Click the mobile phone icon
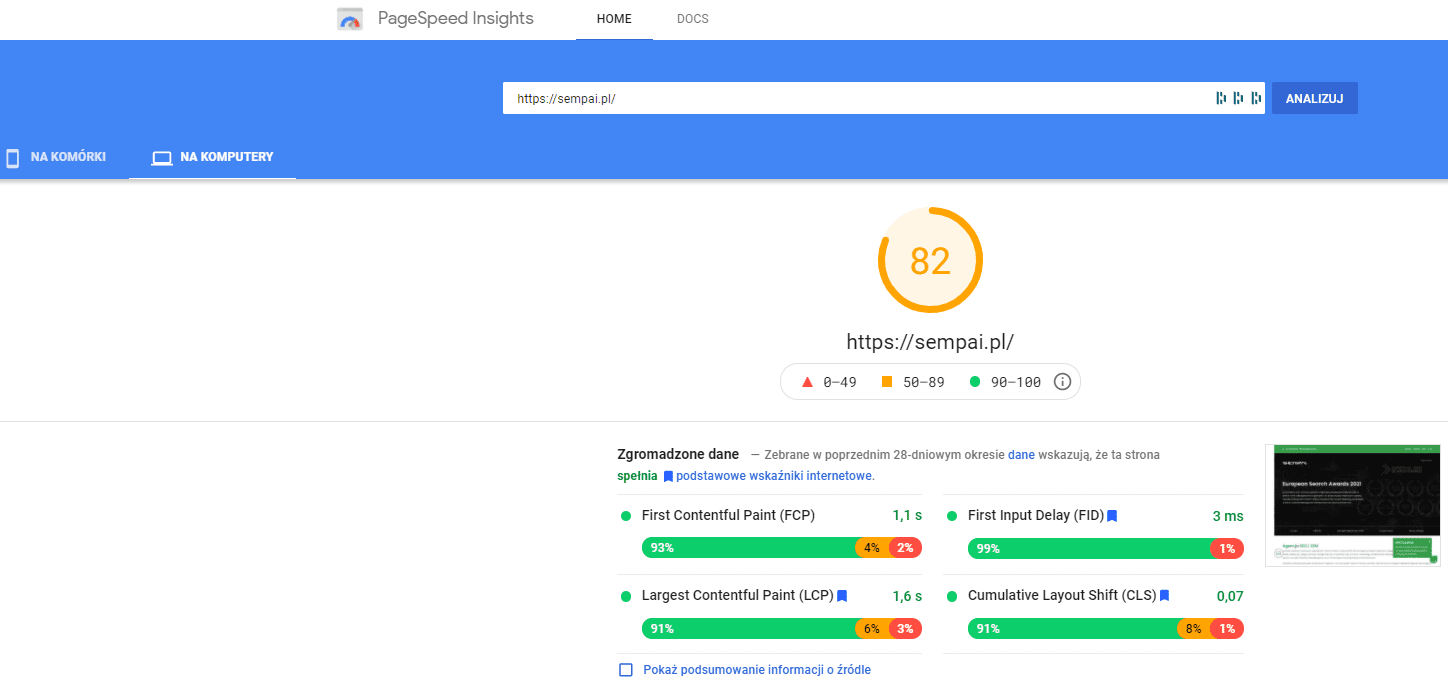The image size is (1448, 686). 13,158
